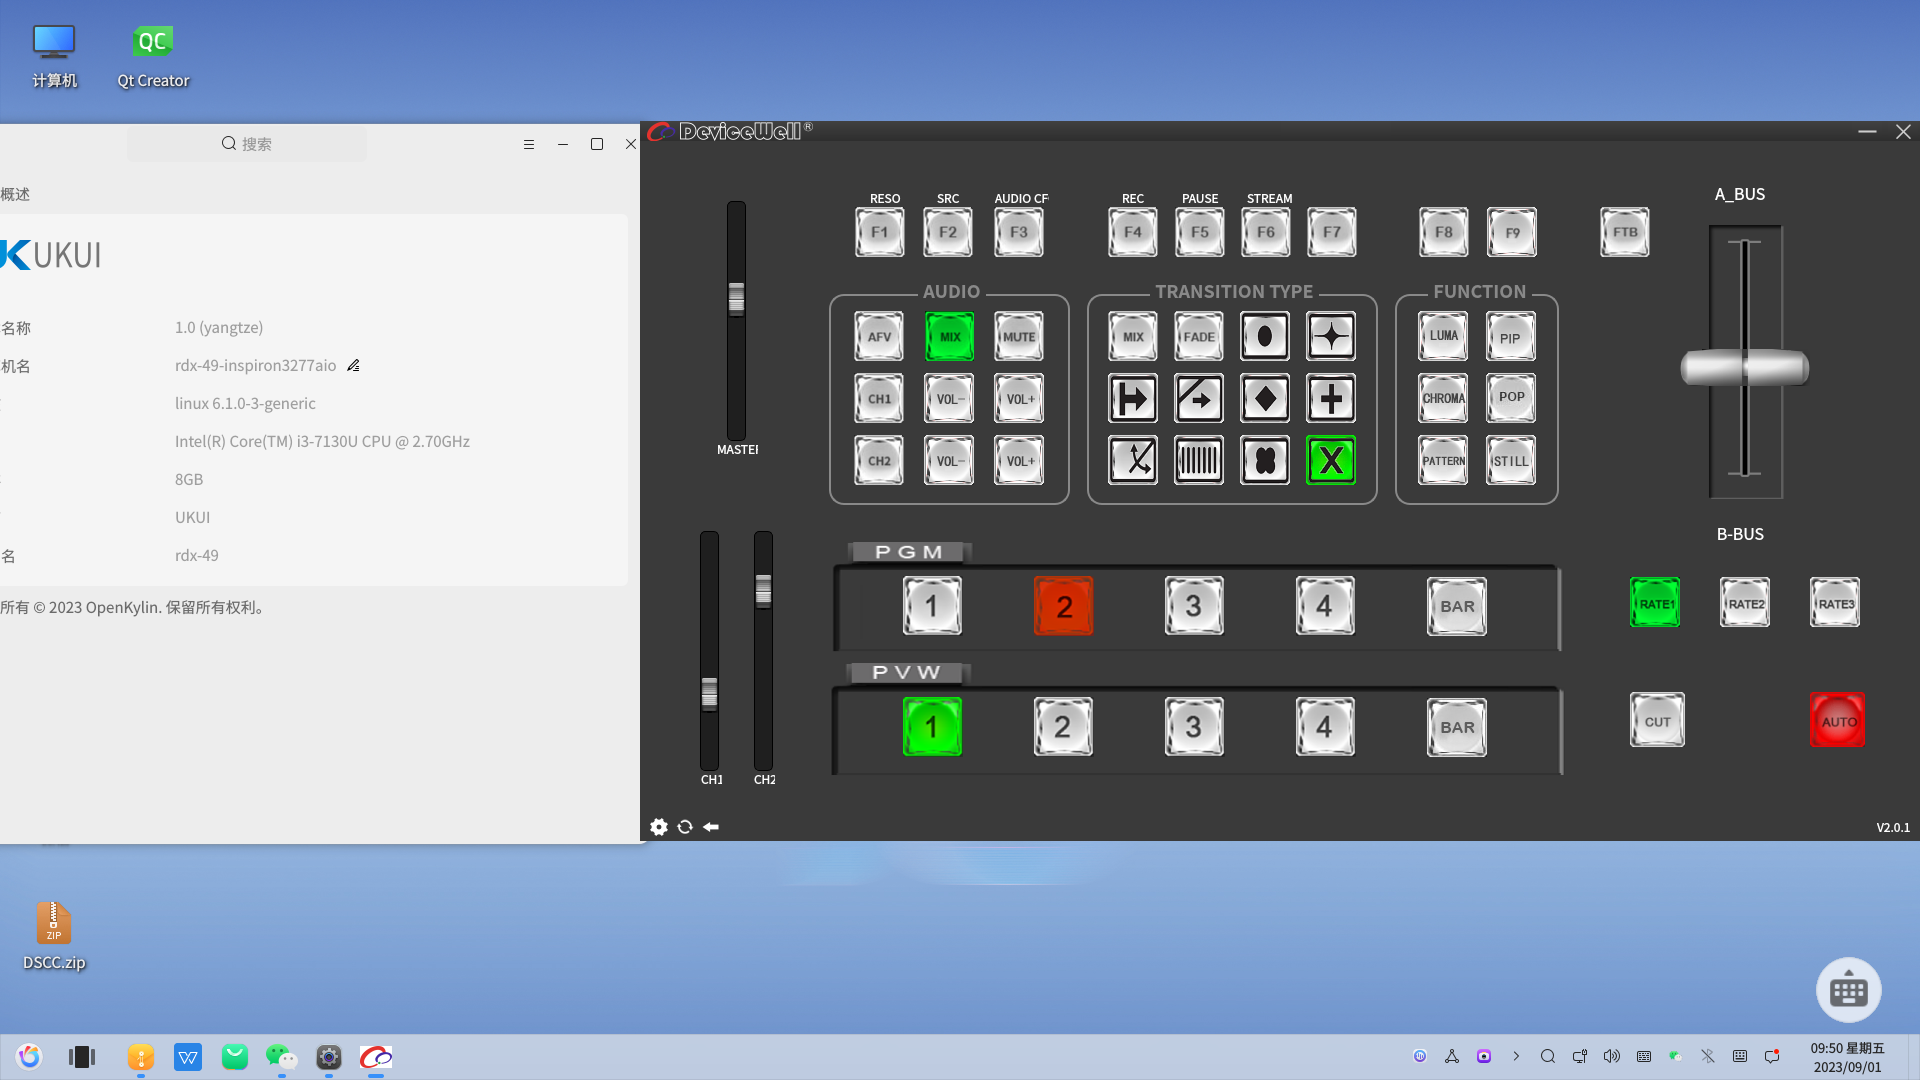Select PVW source 2

point(1063,727)
